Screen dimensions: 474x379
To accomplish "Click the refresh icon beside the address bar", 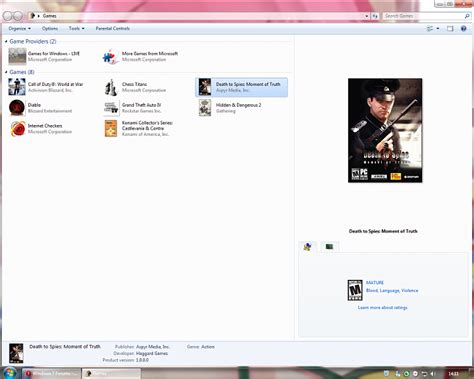I will pyautogui.click(x=375, y=16).
